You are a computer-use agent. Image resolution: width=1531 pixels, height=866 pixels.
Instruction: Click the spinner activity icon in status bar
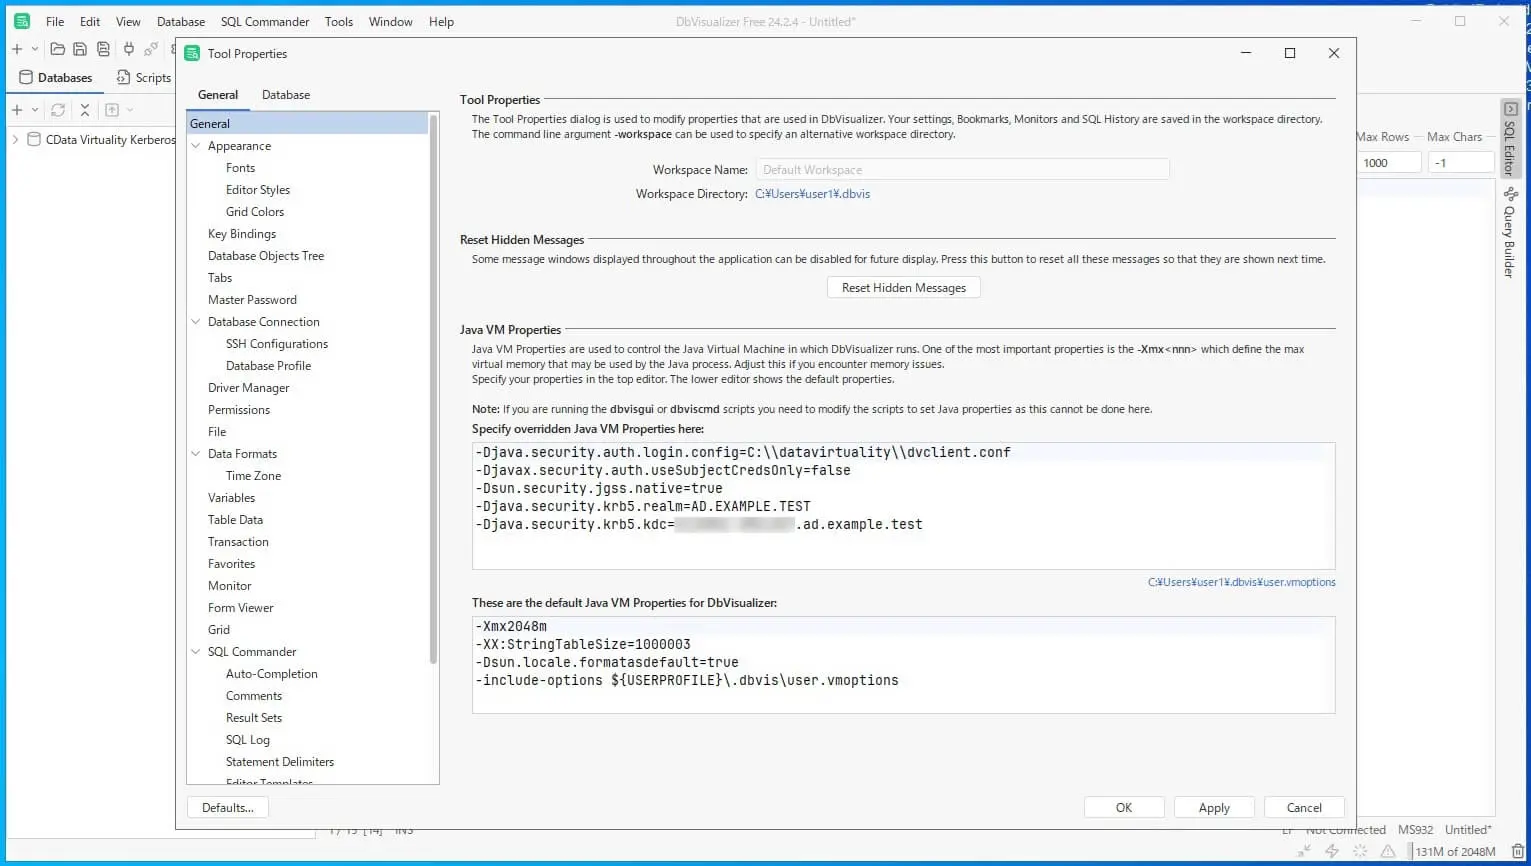coord(1360,851)
